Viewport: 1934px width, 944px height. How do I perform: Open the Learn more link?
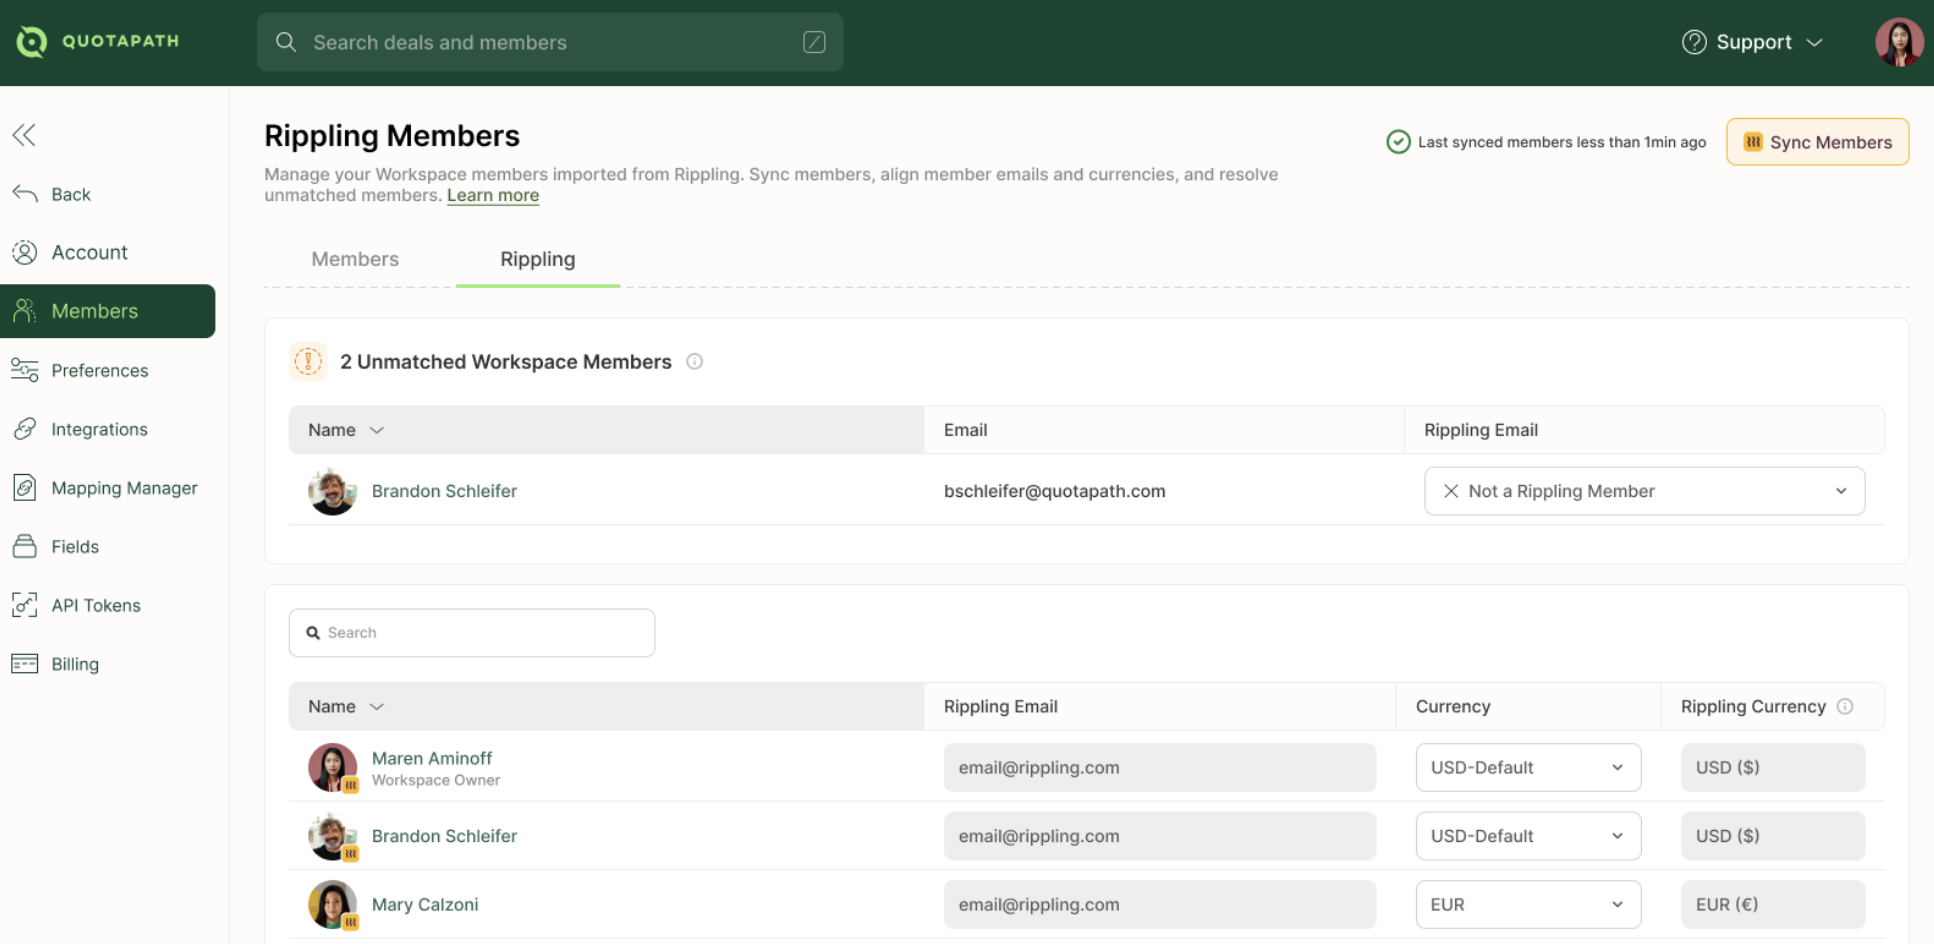pos(492,196)
